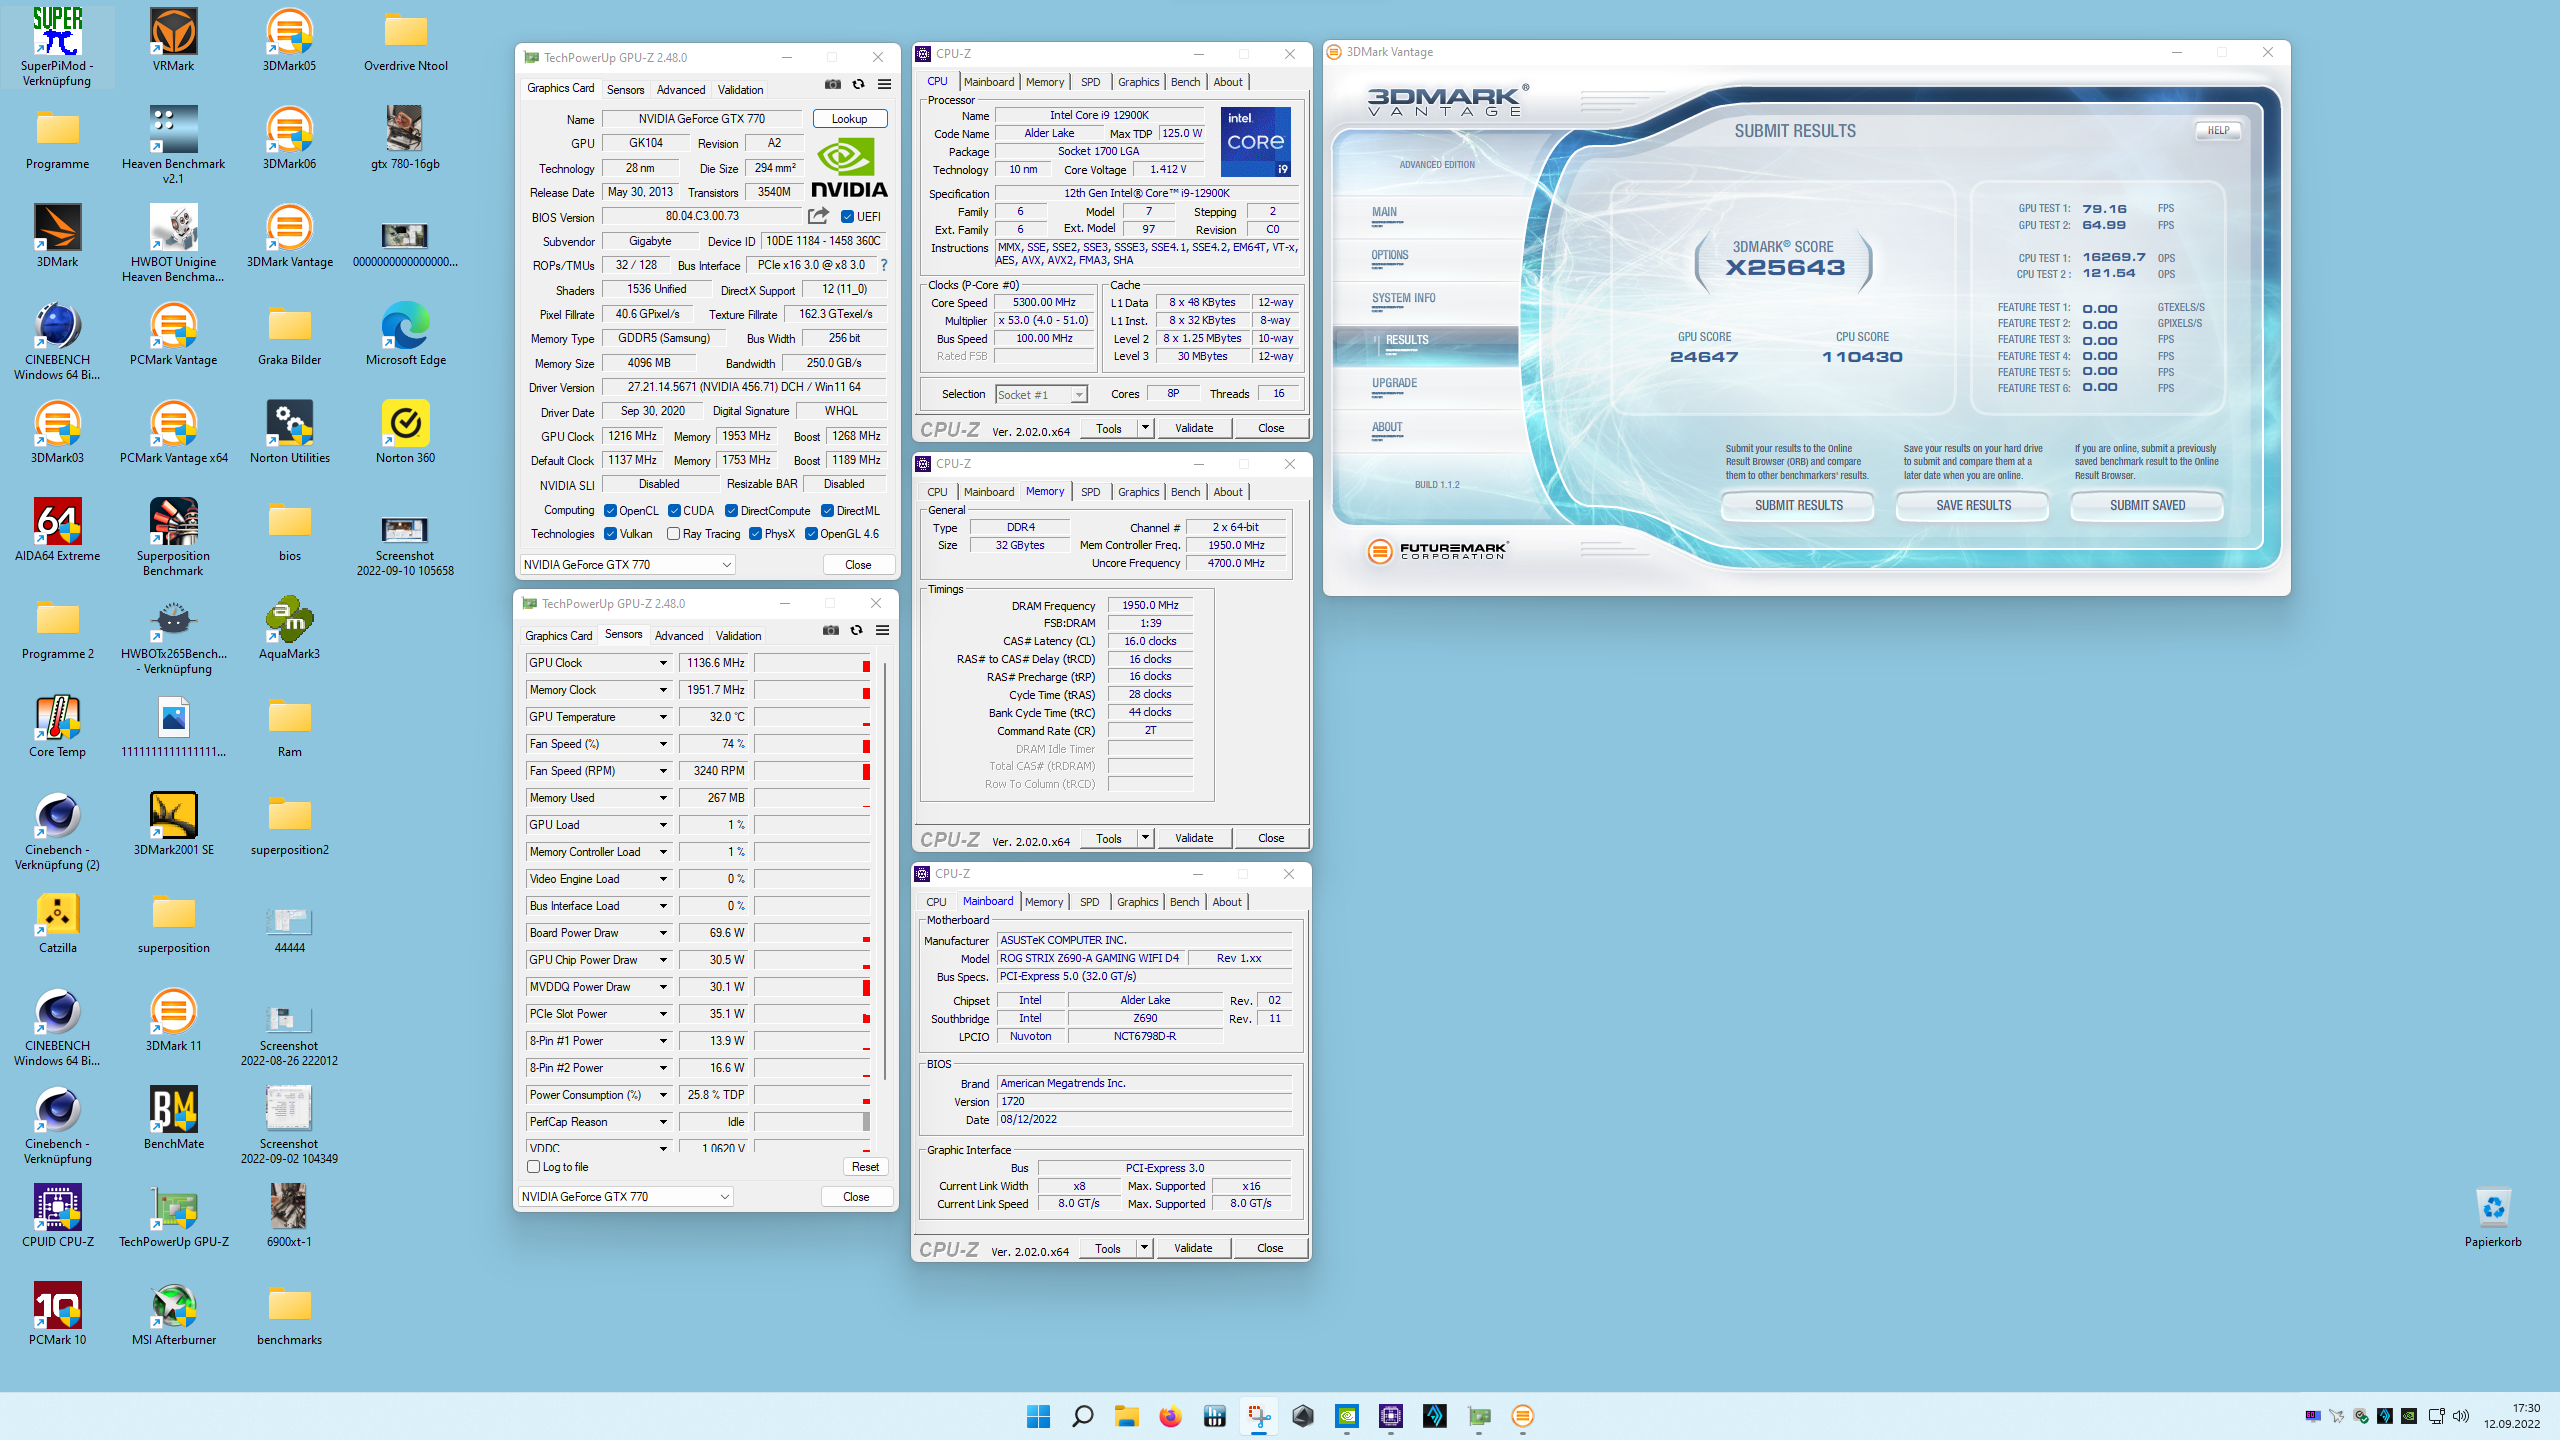This screenshot has width=2560, height=1440.
Task: Switch to Advanced tab in top GPU-Z window
Action: click(681, 89)
